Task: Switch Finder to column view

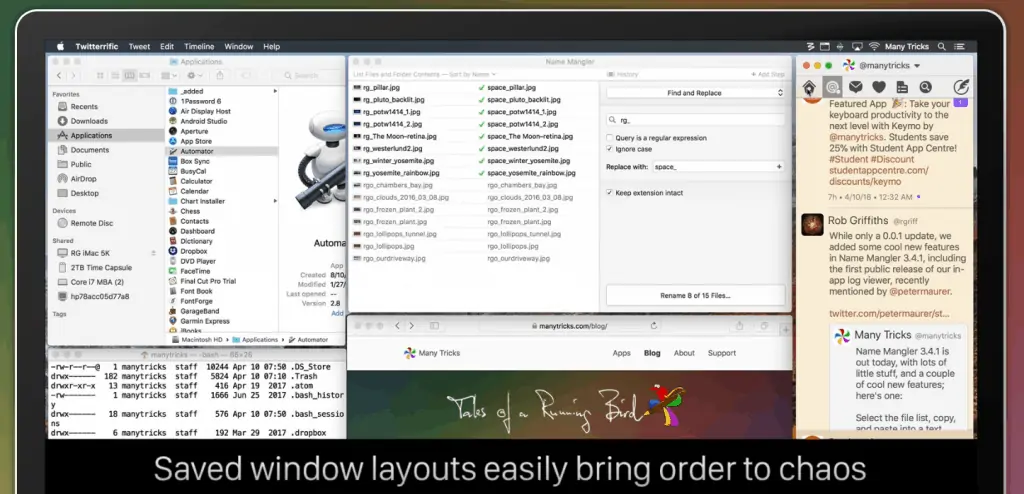Action: 130,76
